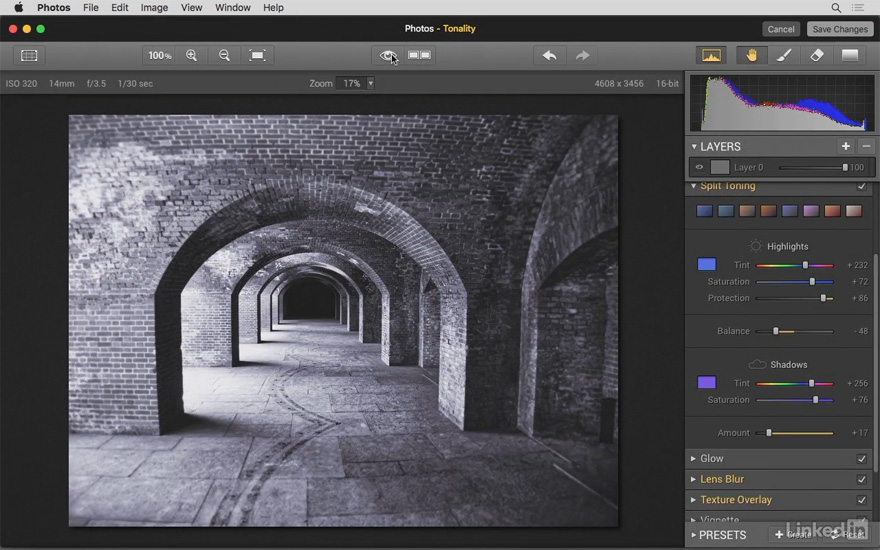Select the Eraser tool

(x=817, y=55)
